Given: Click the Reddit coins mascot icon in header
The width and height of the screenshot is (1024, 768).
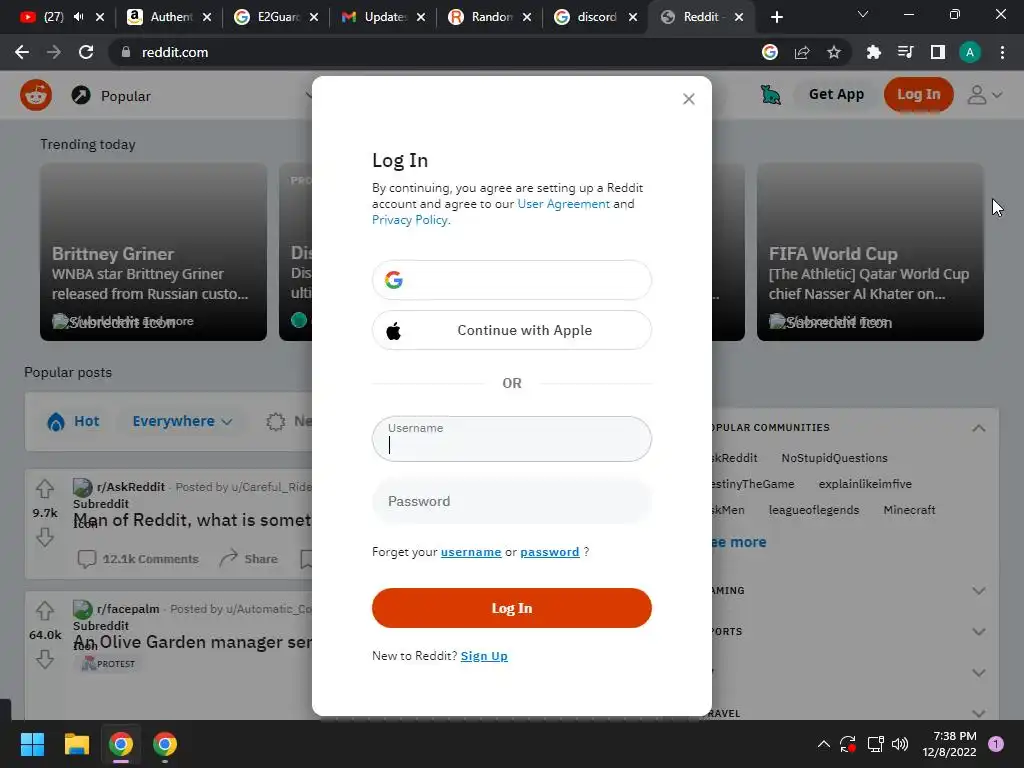Looking at the screenshot, I should [x=771, y=95].
